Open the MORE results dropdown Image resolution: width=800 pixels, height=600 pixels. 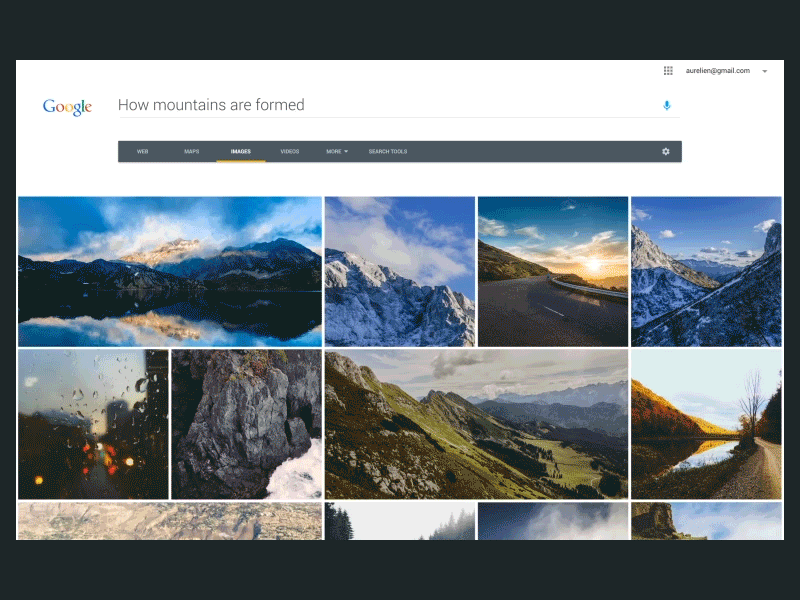[335, 151]
